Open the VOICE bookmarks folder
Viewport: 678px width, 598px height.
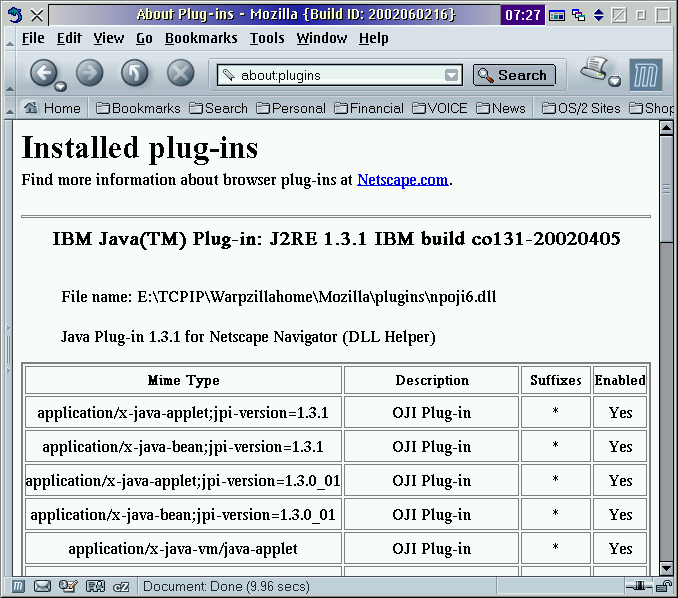439,108
